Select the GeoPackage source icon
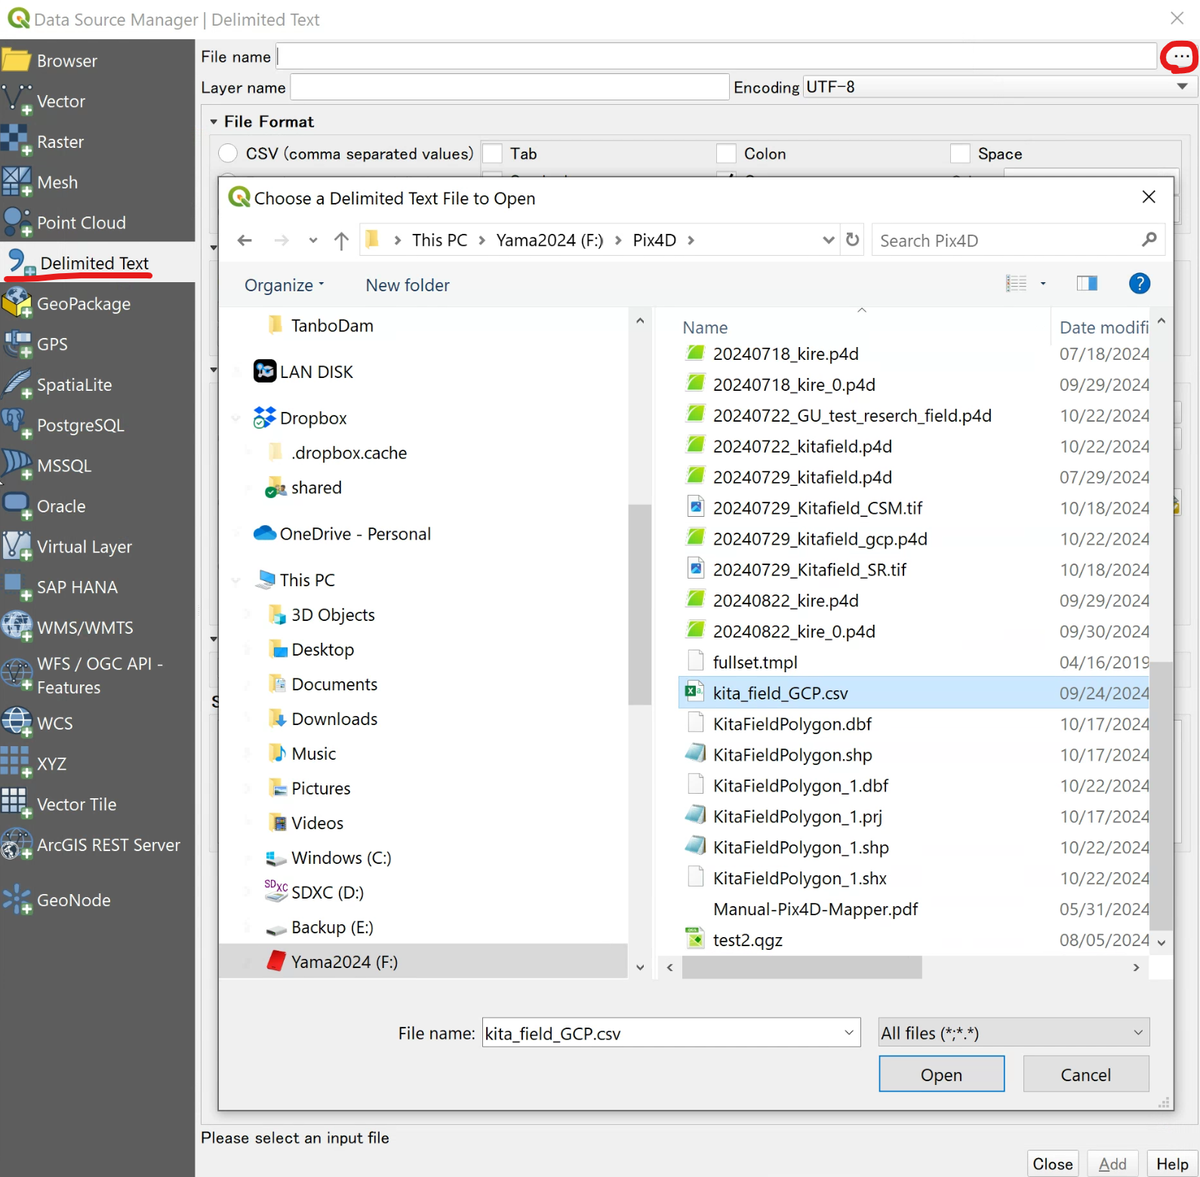This screenshot has height=1177, width=1200. 17,304
